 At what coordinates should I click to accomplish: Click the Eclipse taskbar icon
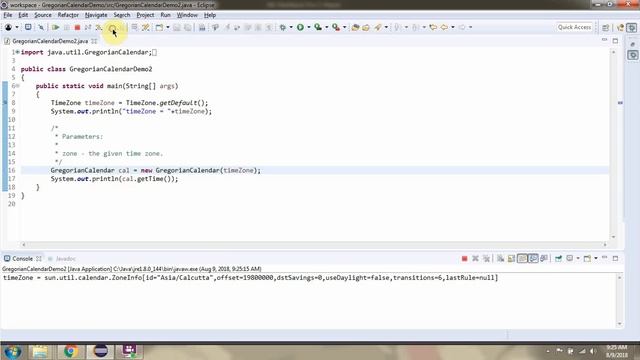coord(100,351)
